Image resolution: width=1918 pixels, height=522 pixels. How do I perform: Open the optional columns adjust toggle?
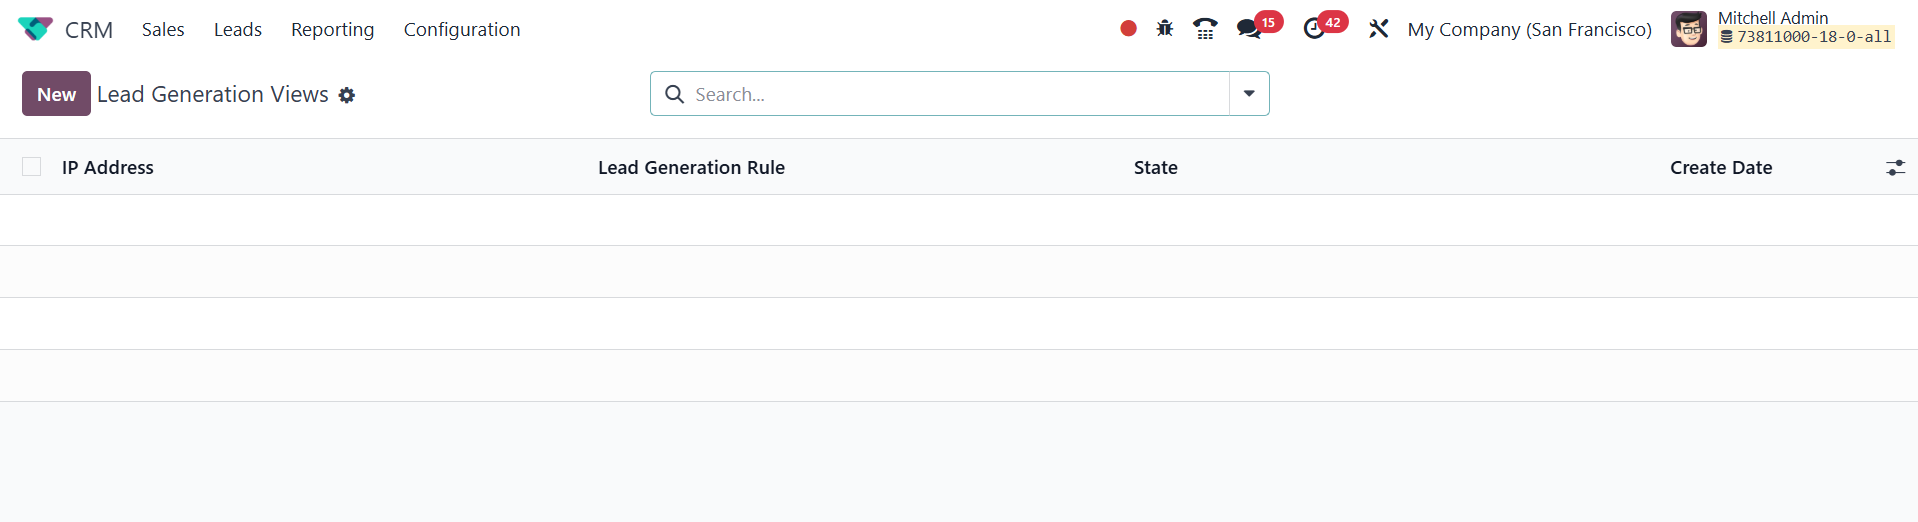1895,168
